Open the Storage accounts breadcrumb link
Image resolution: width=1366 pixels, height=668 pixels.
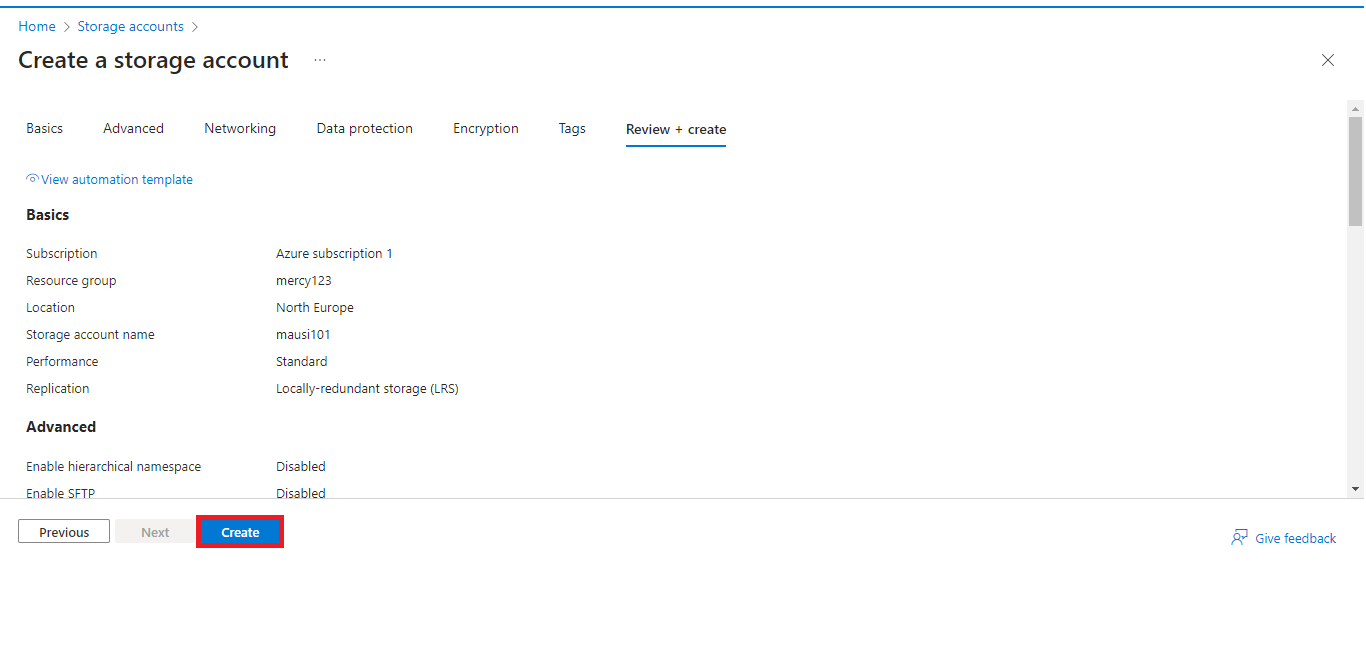131,26
